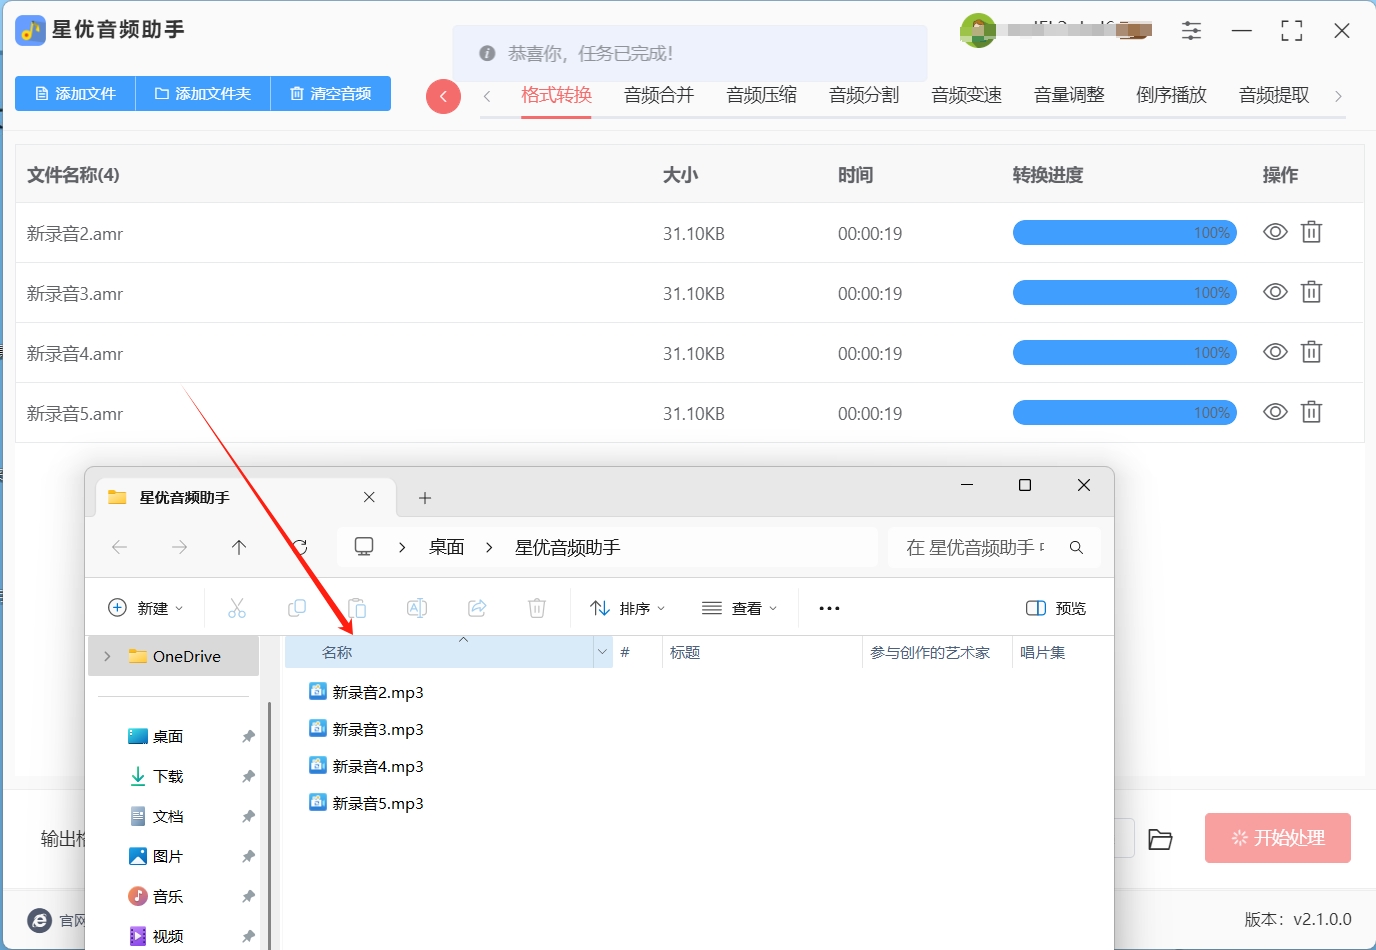Open 新建 menu in Explorer window
The image size is (1376, 950).
tap(146, 608)
